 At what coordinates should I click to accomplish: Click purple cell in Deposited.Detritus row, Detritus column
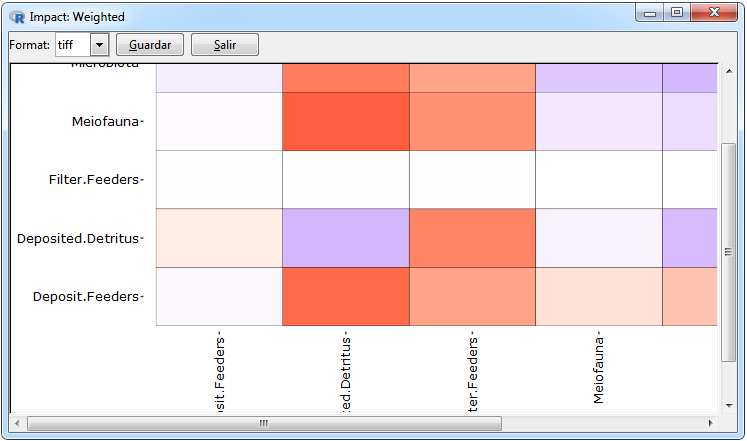(x=346, y=238)
